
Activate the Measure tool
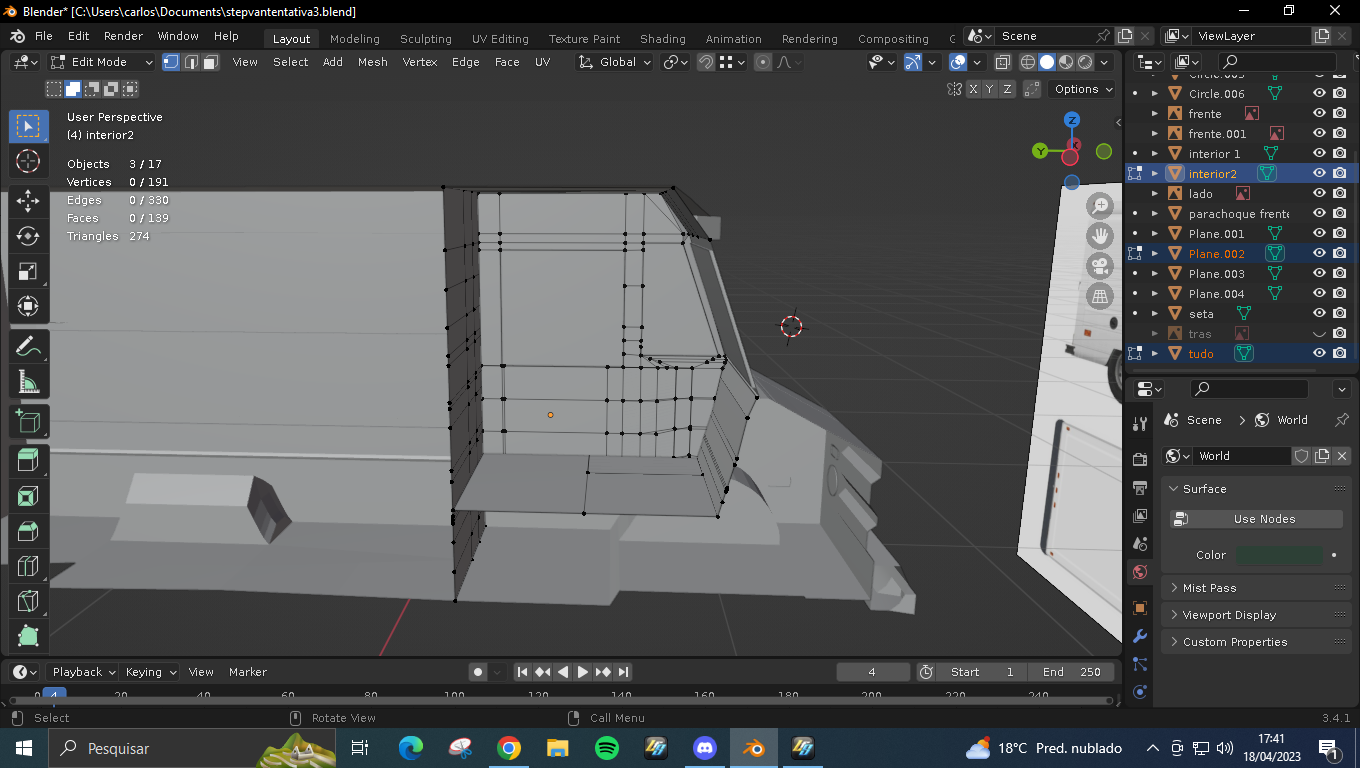coord(28,382)
